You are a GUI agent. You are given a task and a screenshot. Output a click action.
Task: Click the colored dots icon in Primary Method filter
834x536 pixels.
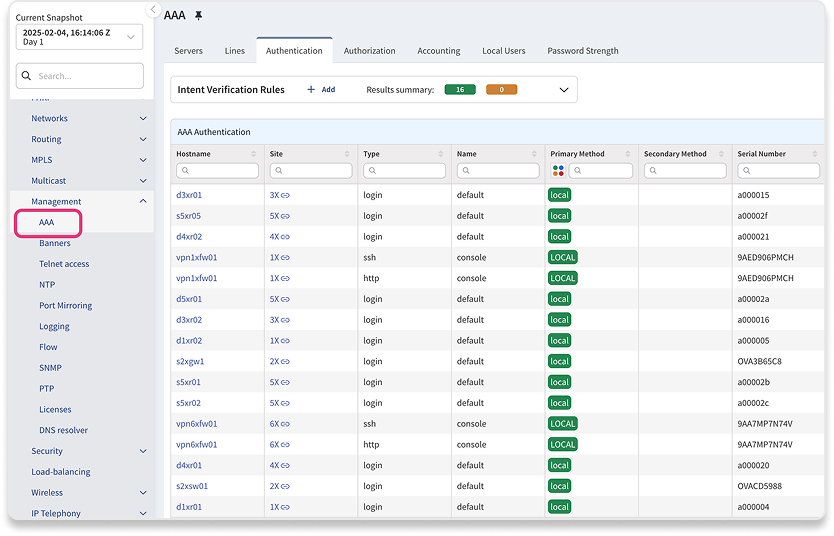tap(557, 171)
